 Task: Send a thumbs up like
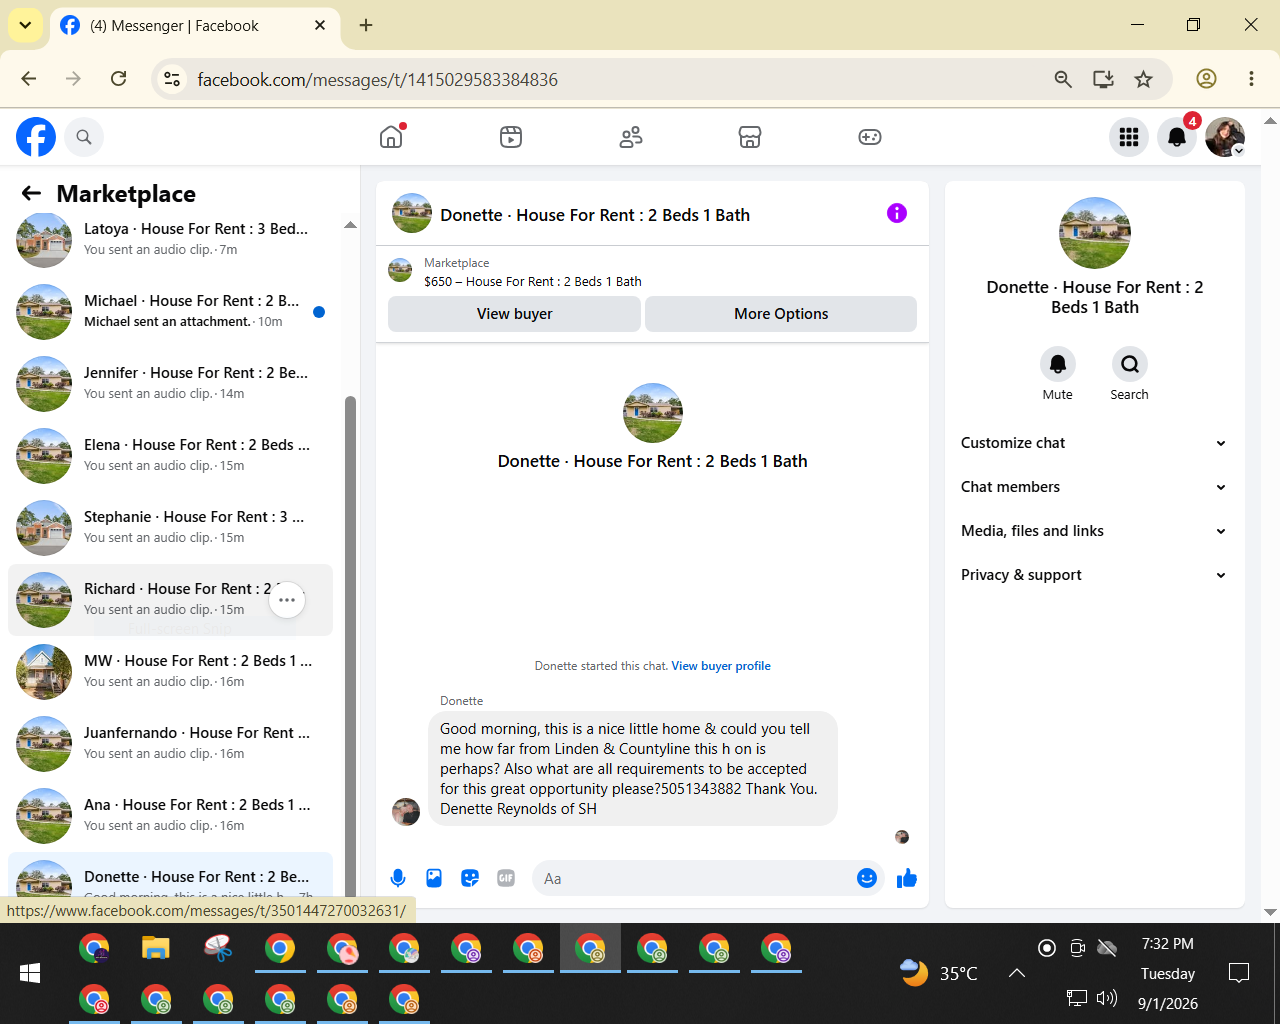click(907, 878)
